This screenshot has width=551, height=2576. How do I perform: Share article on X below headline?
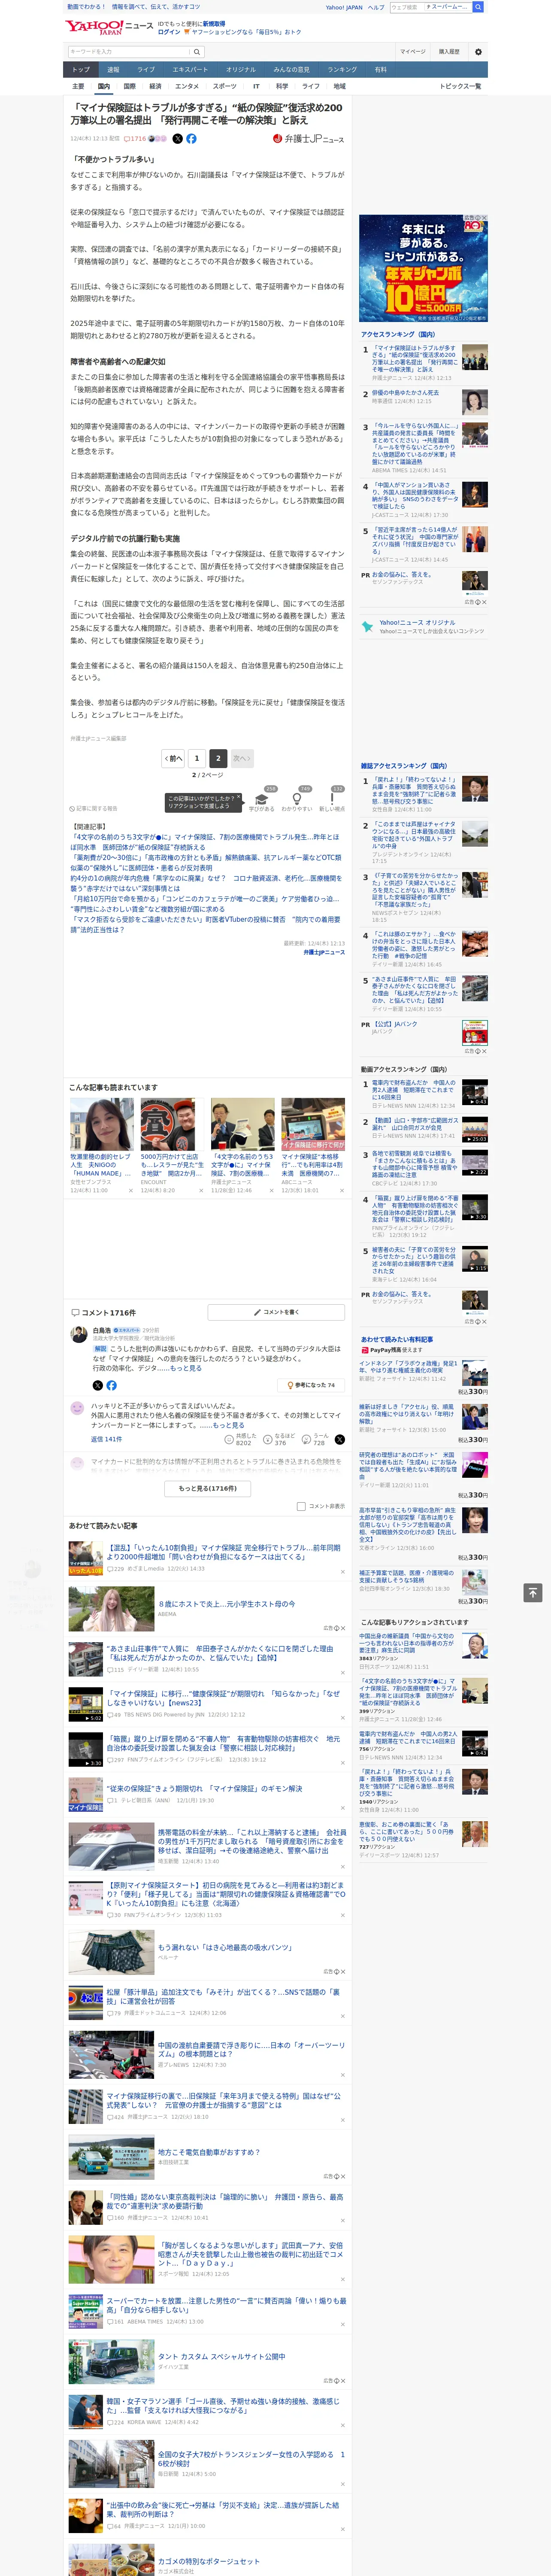click(x=178, y=139)
